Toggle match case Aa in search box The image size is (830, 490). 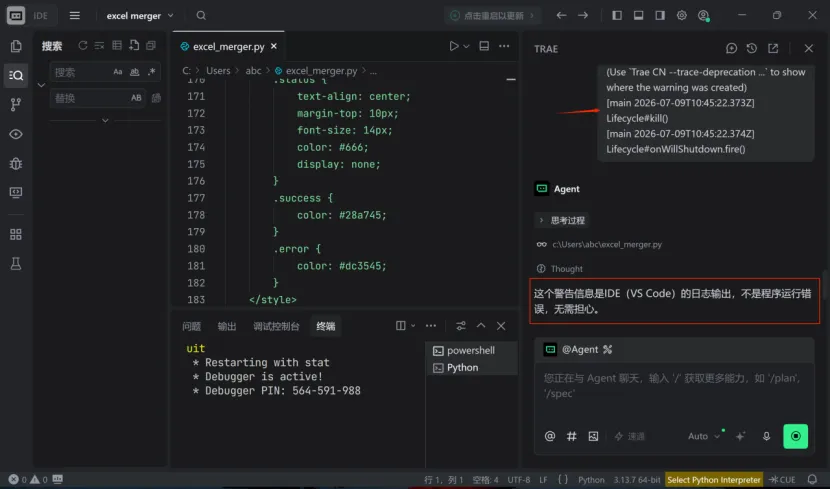tap(118, 72)
